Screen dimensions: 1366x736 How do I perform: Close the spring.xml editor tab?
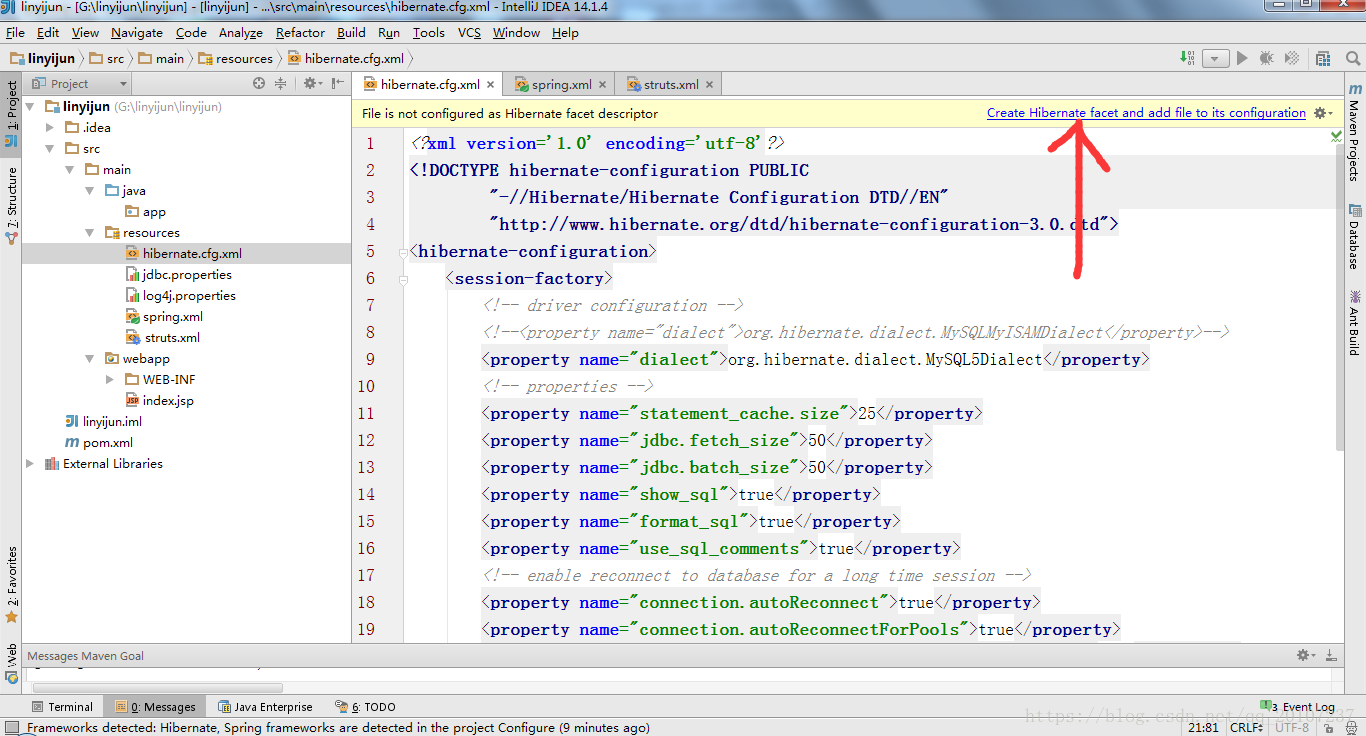(x=603, y=85)
